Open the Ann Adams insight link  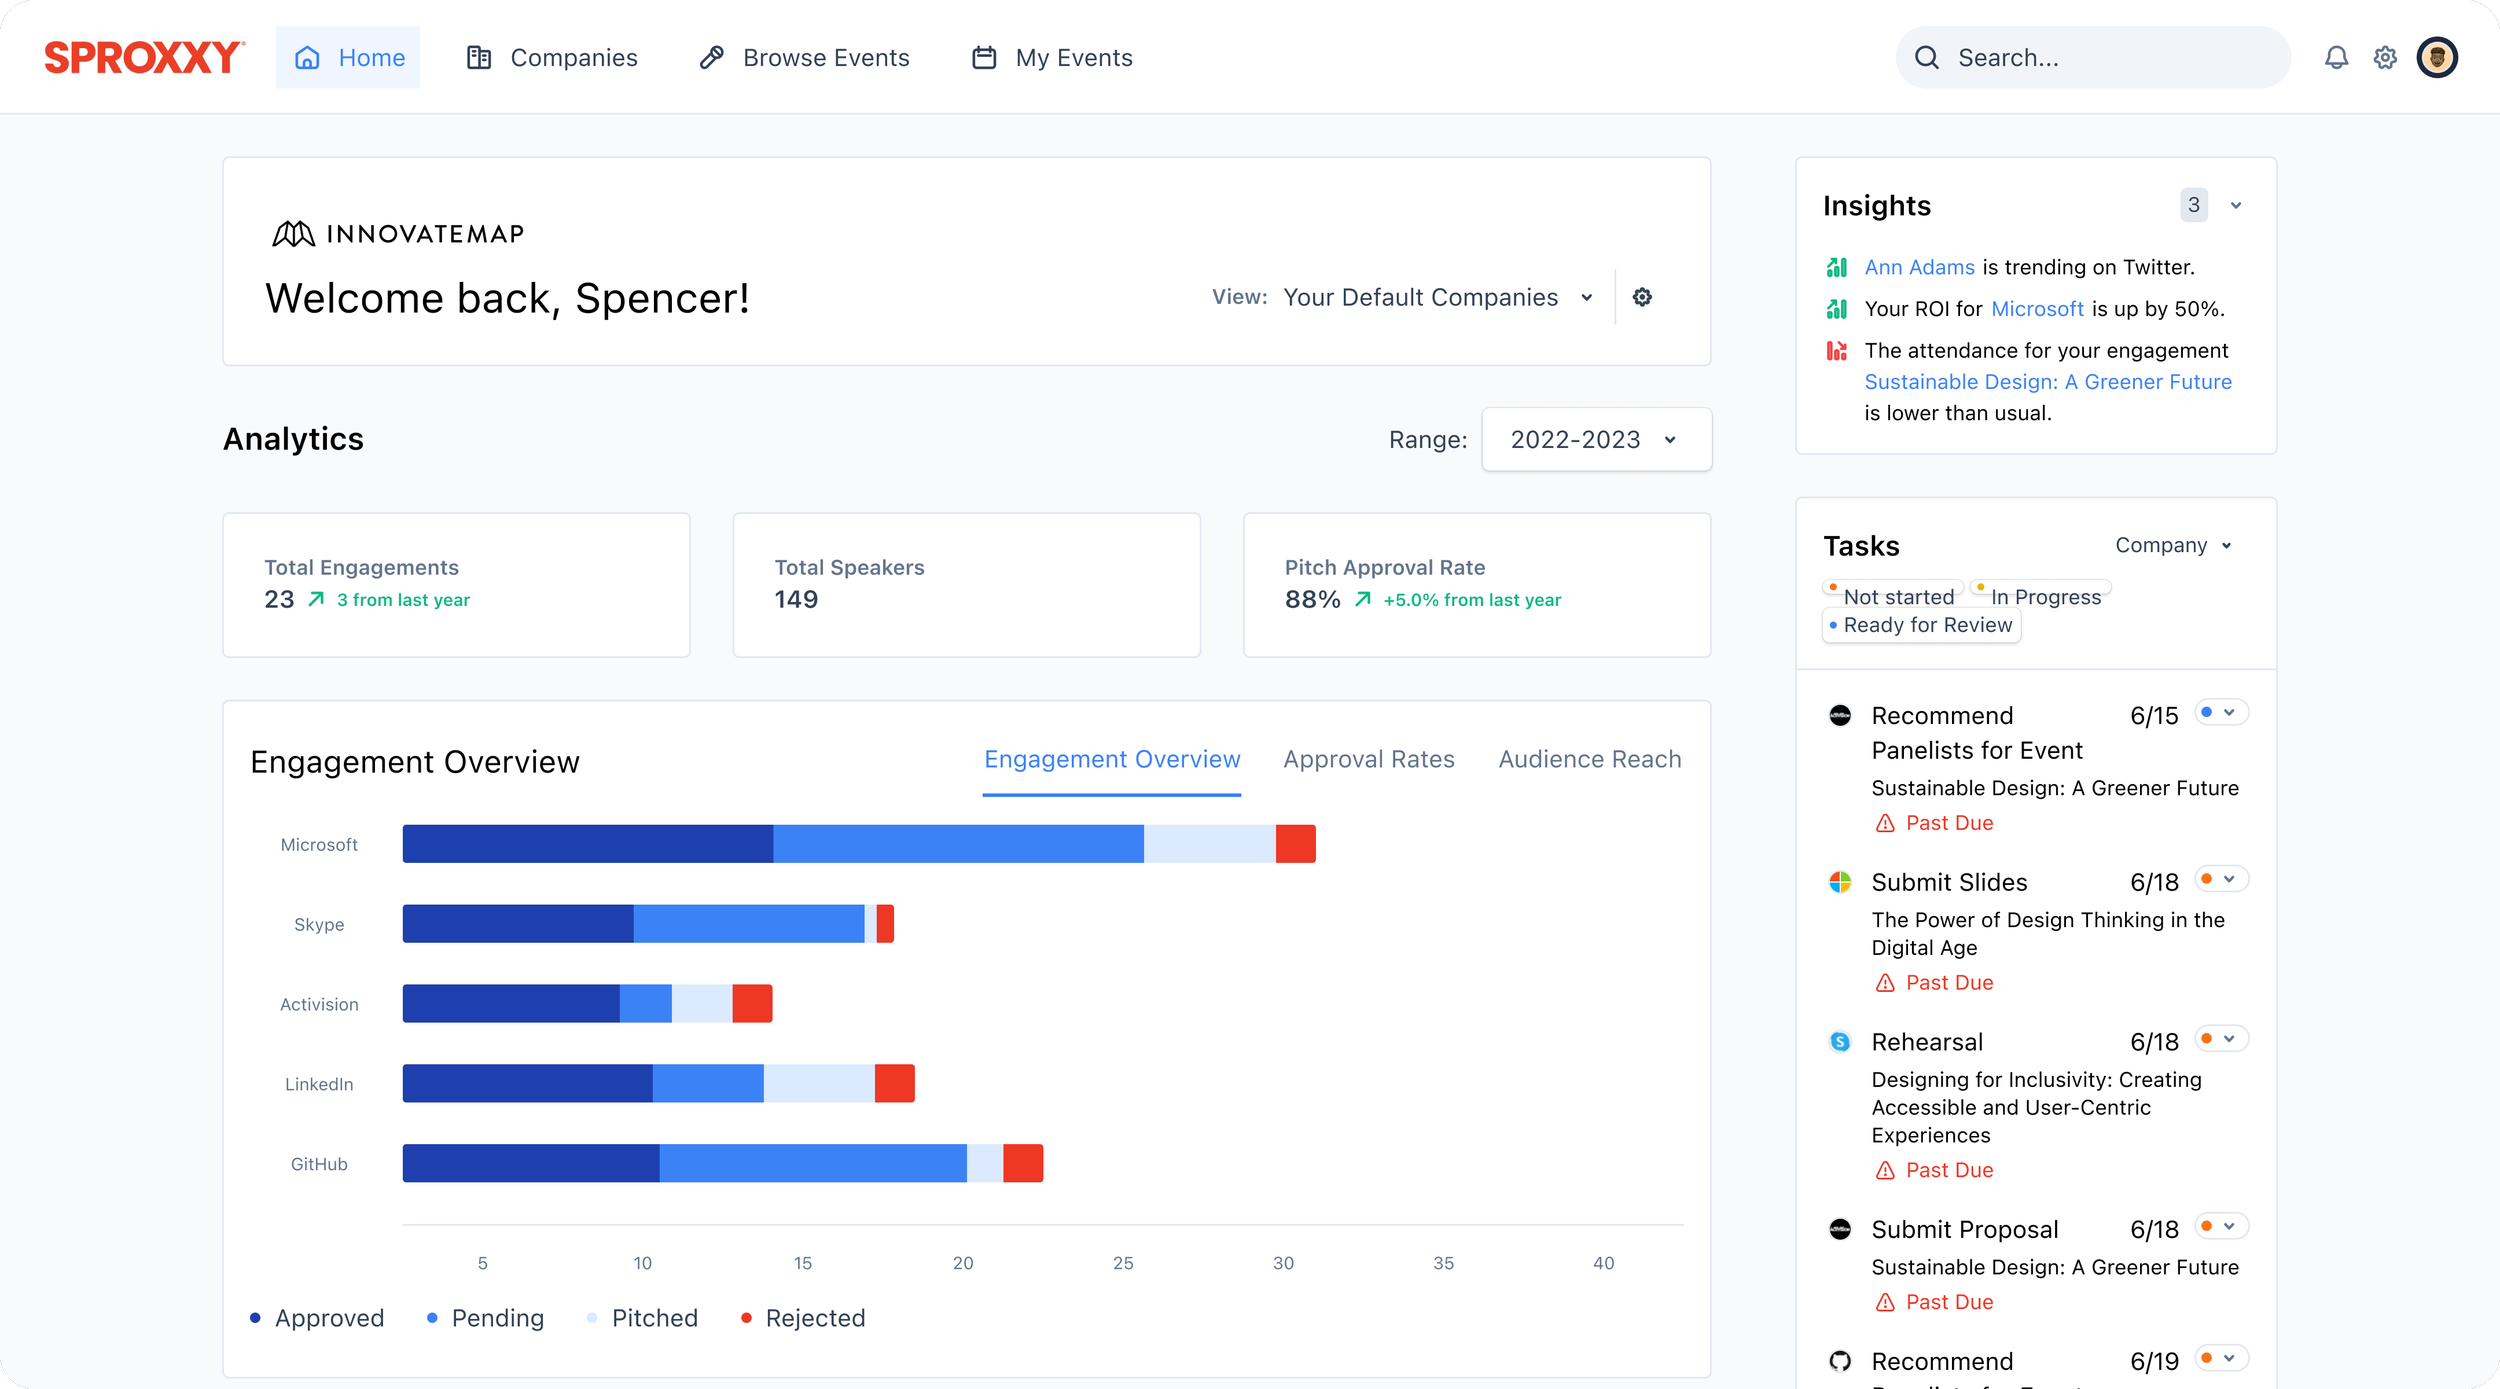pyautogui.click(x=1919, y=267)
